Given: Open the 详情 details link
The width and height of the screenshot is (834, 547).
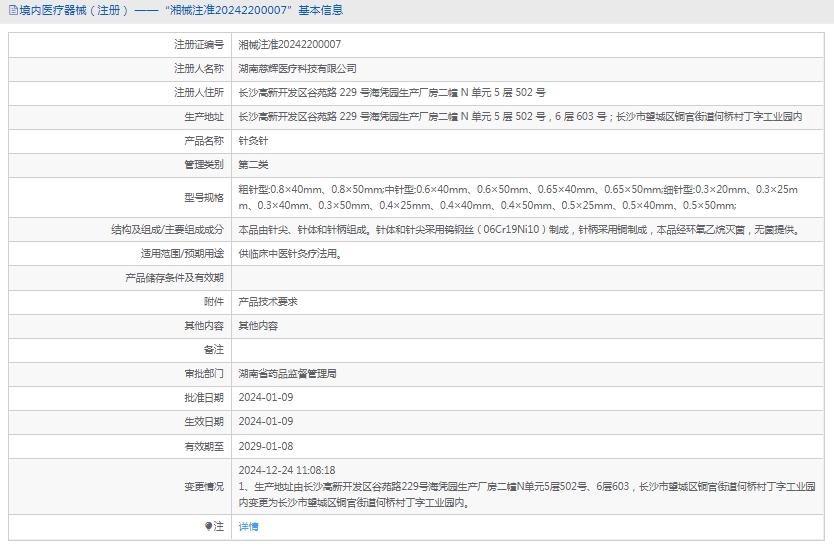Looking at the screenshot, I should 248,526.
